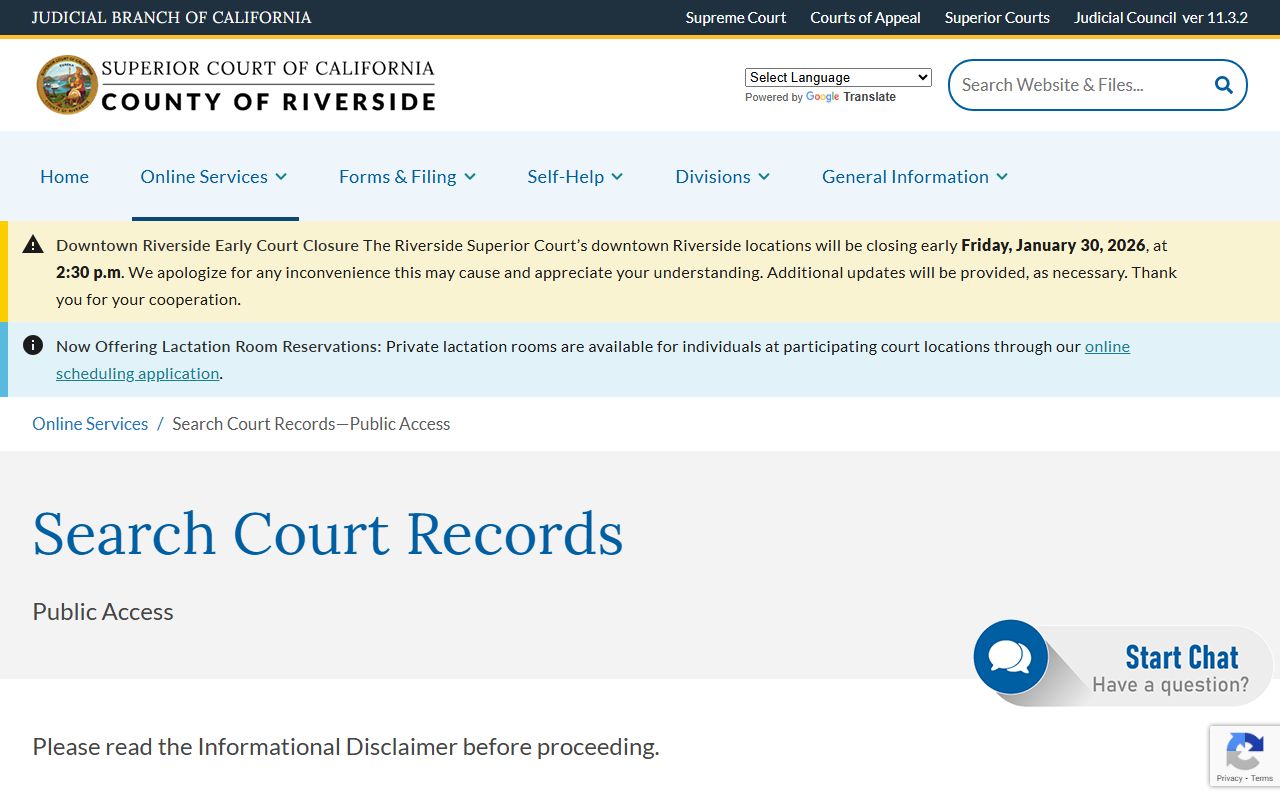Click "Friday, January 30, 2026" bold date text

point(1053,245)
